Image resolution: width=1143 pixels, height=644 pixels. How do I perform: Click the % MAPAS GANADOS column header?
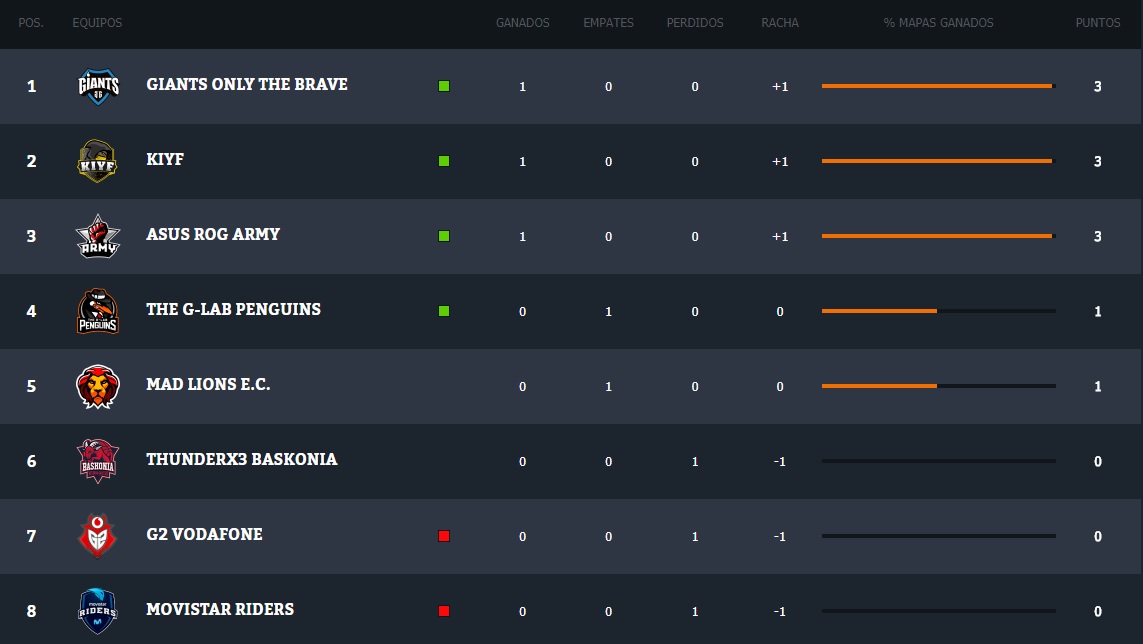pos(938,23)
